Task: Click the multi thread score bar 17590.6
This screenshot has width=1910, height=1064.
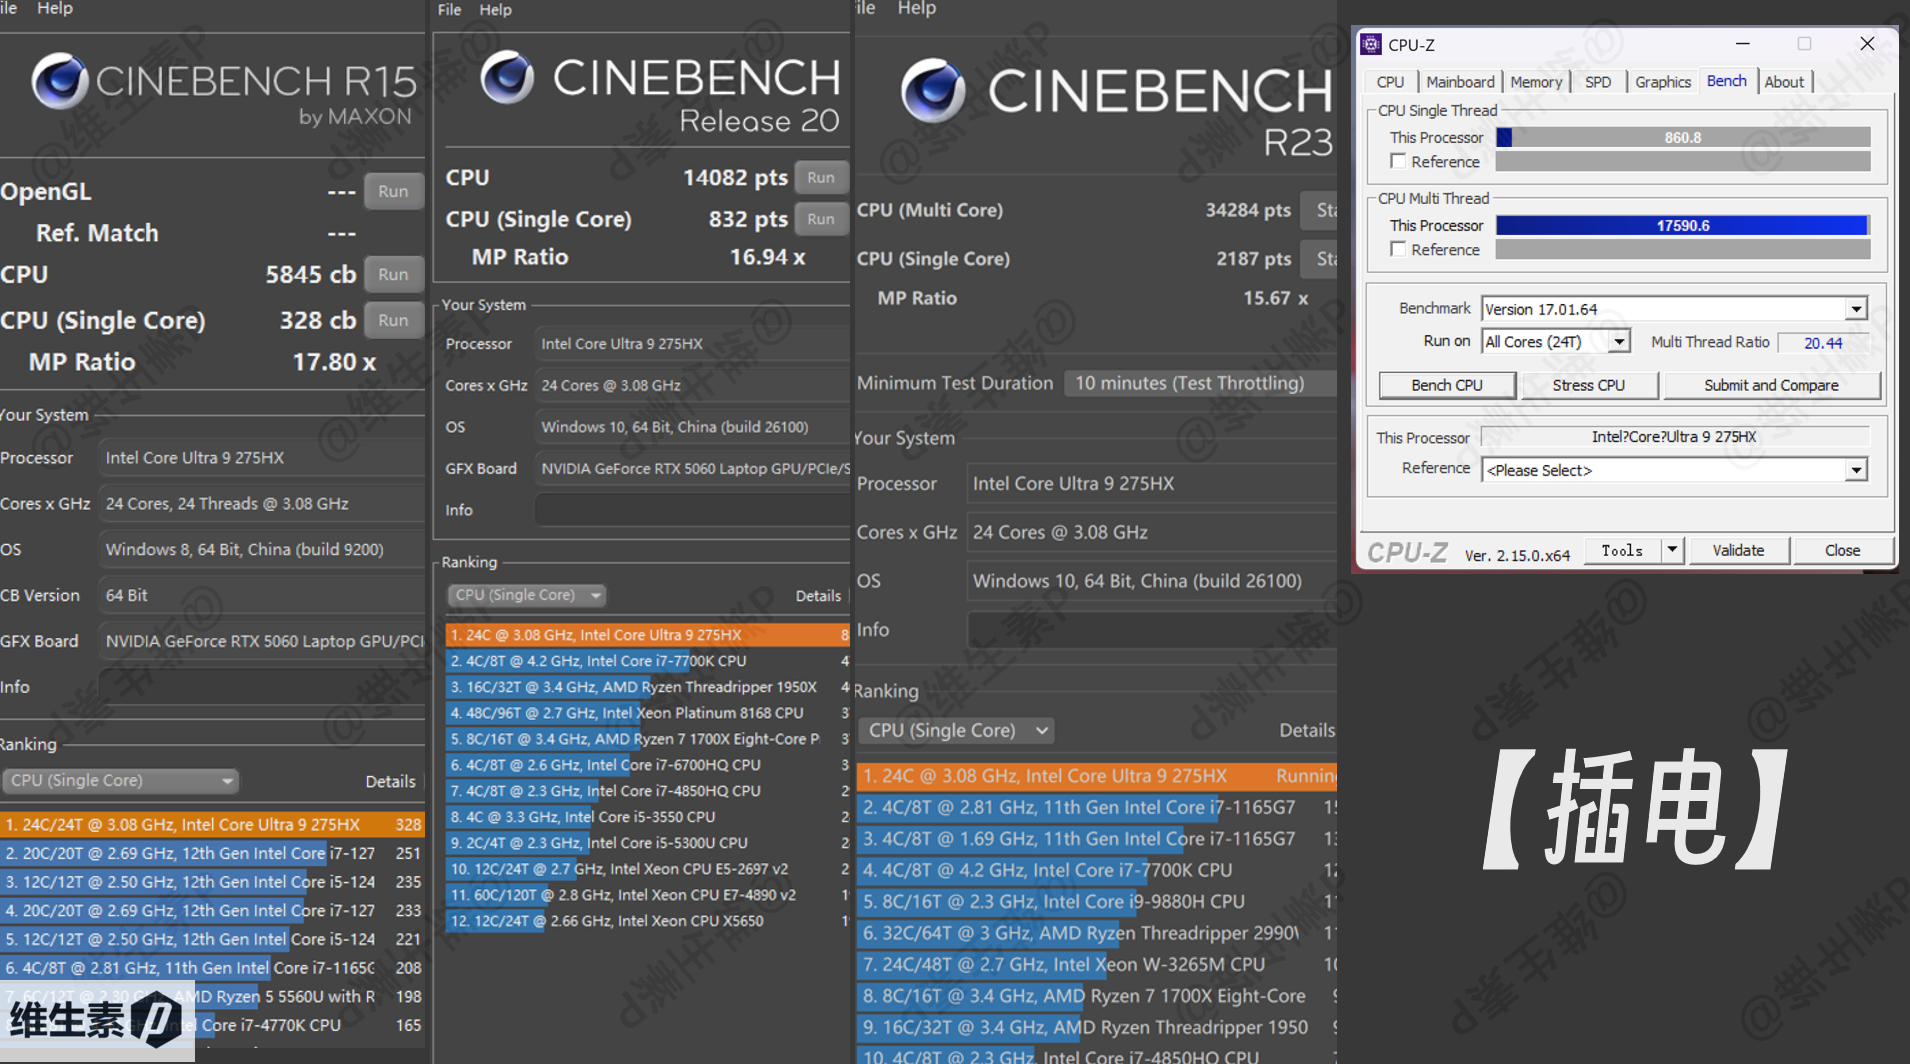Action: click(1682, 226)
